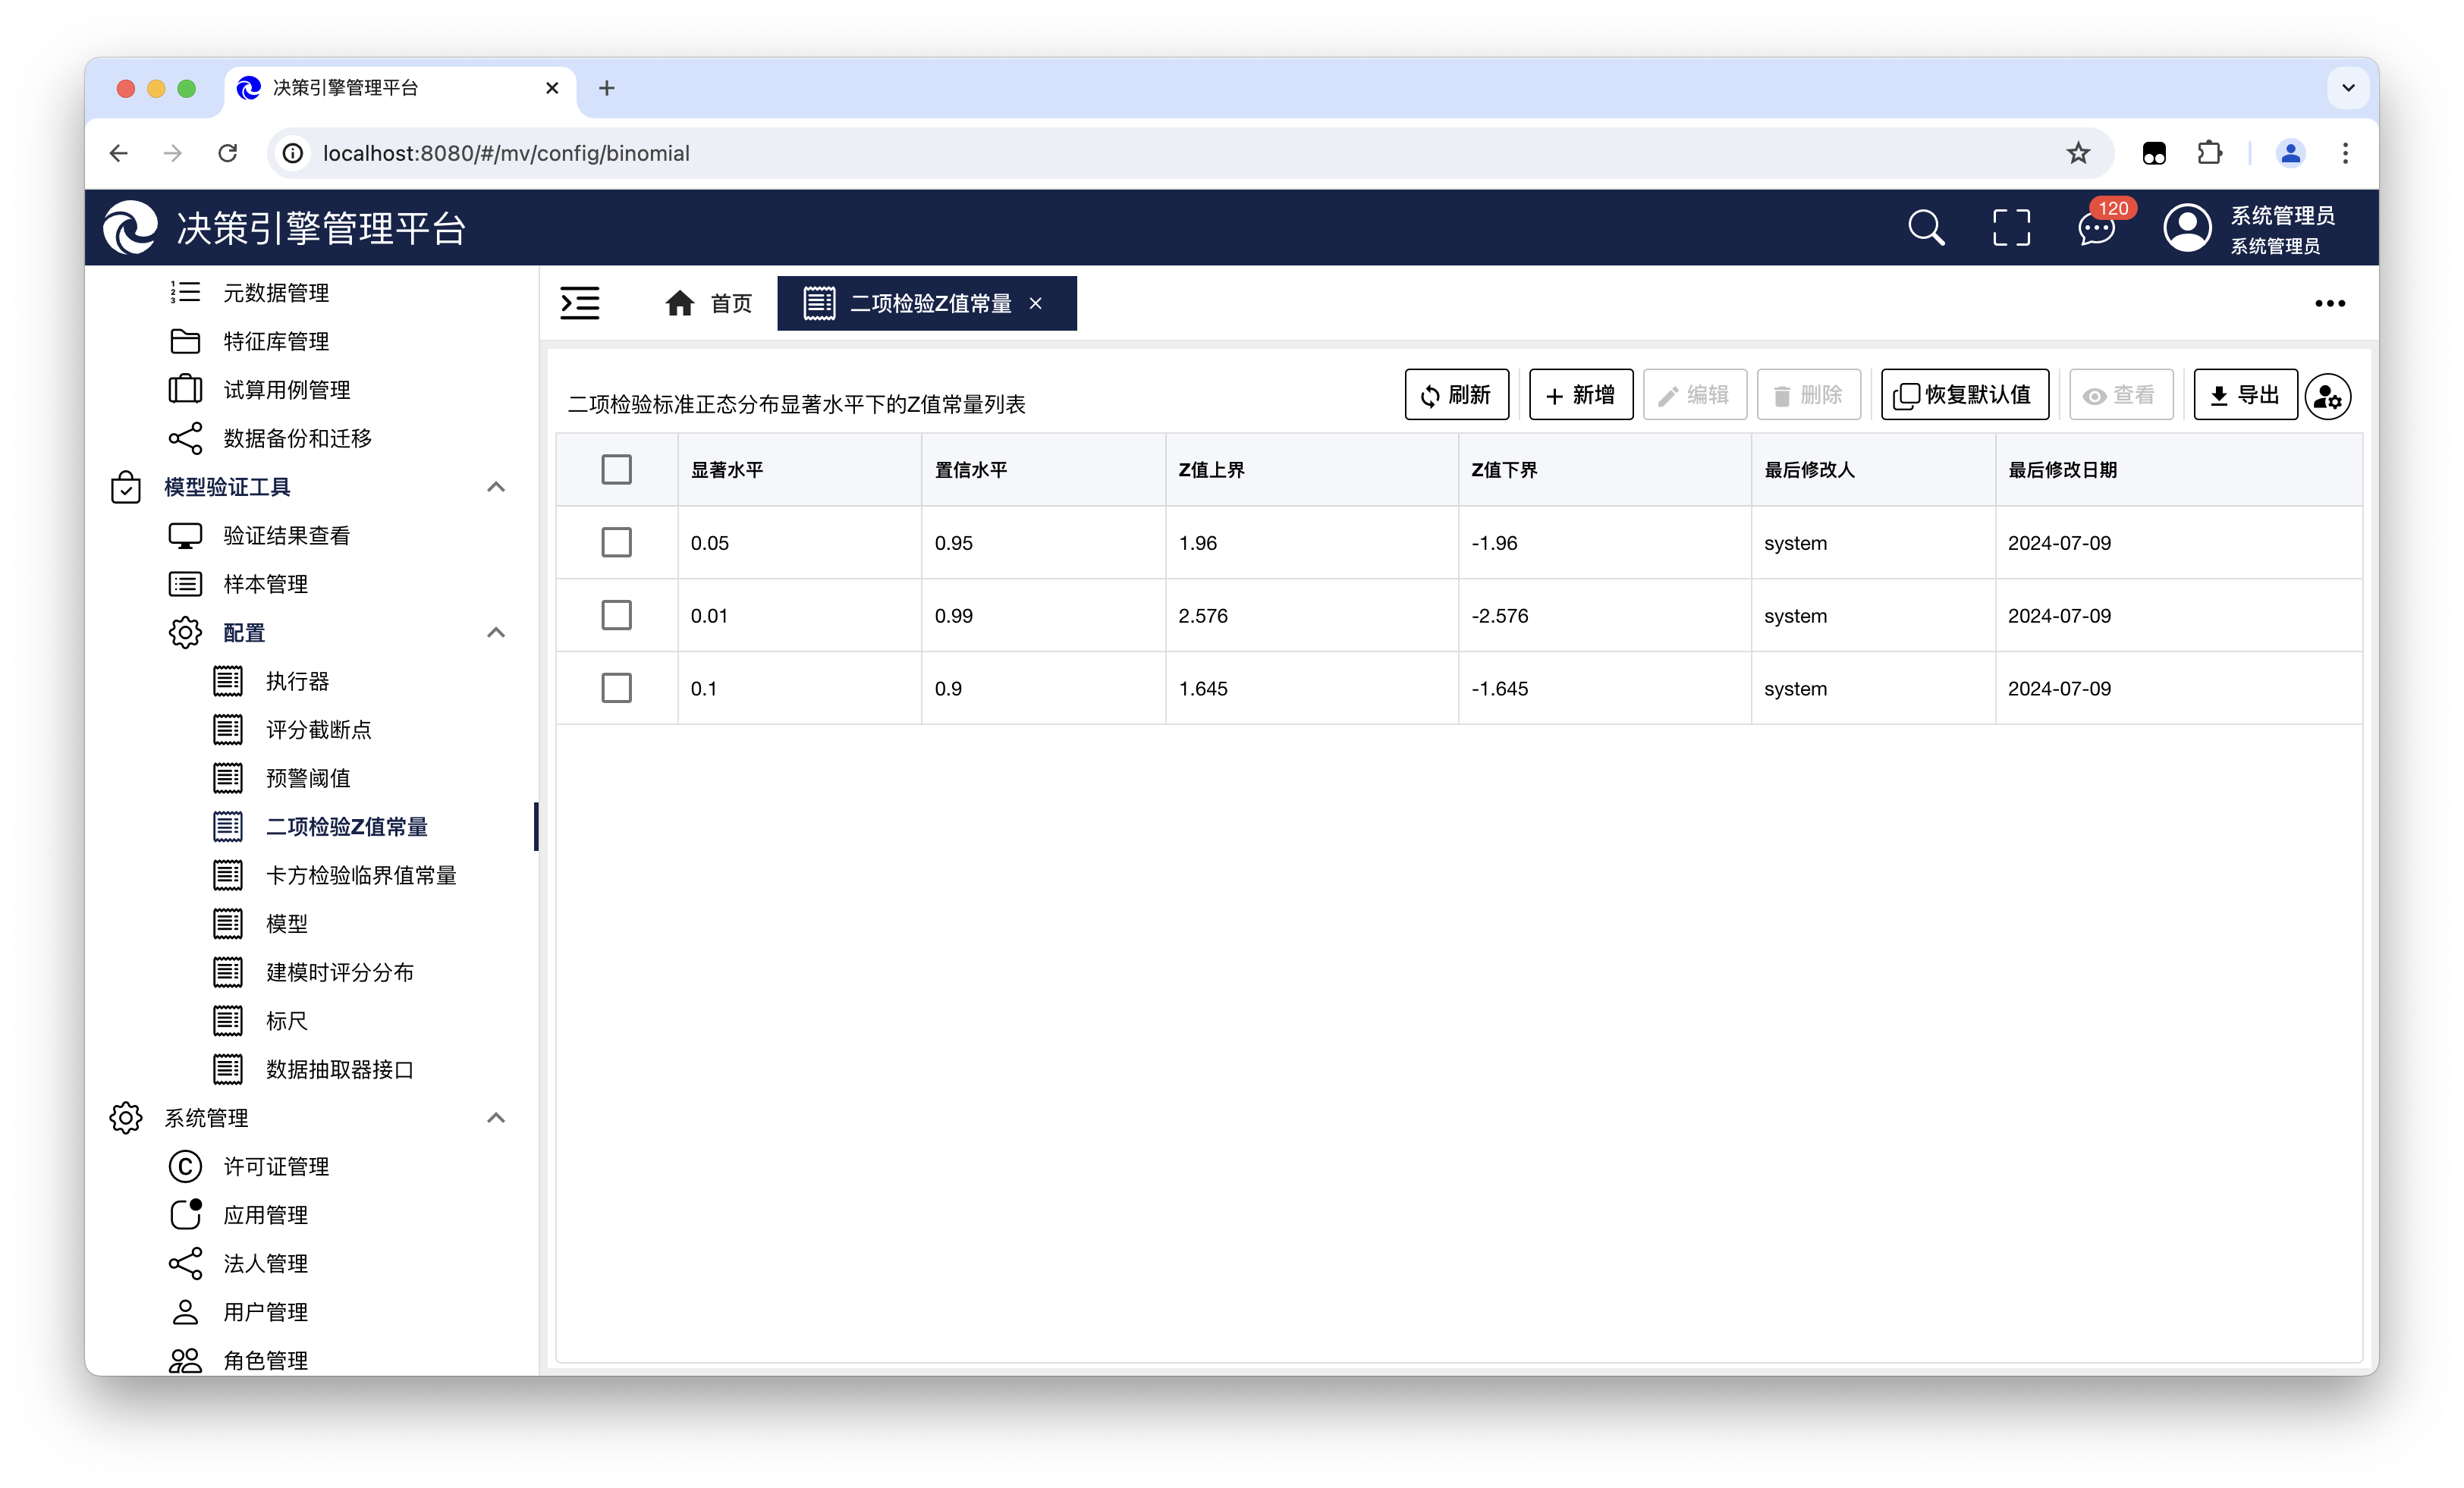Open messages icon with 120 badge
This screenshot has height=1488, width=2464.
(x=2097, y=228)
